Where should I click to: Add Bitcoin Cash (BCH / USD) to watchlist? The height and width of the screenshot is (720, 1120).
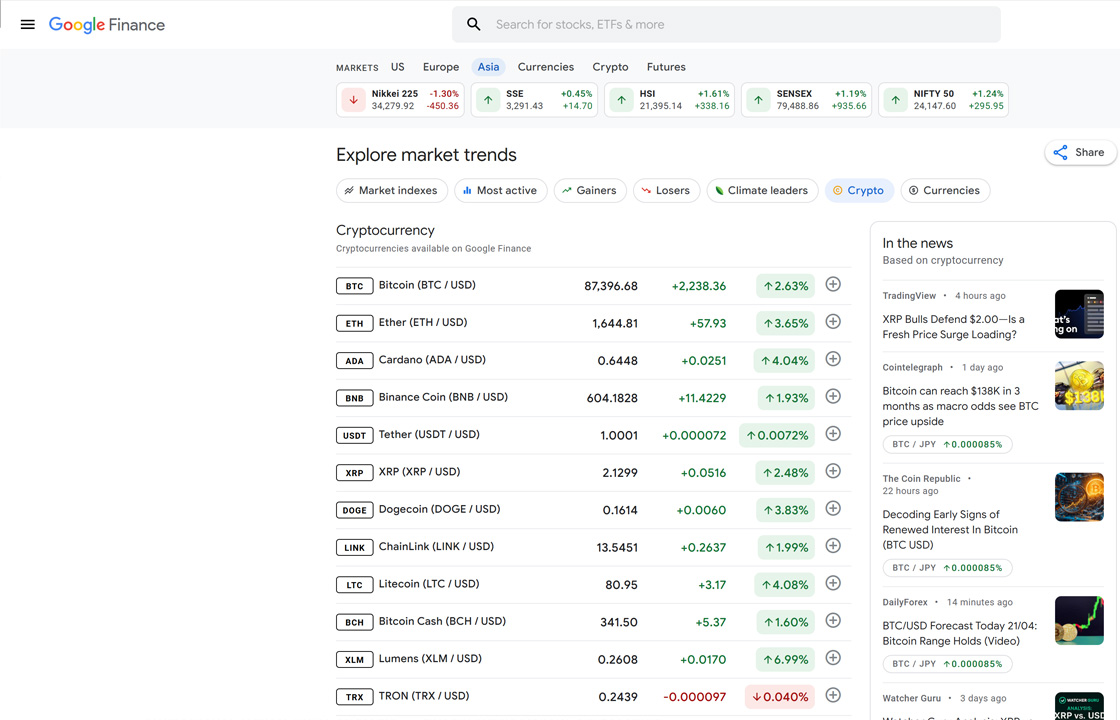[x=833, y=620]
